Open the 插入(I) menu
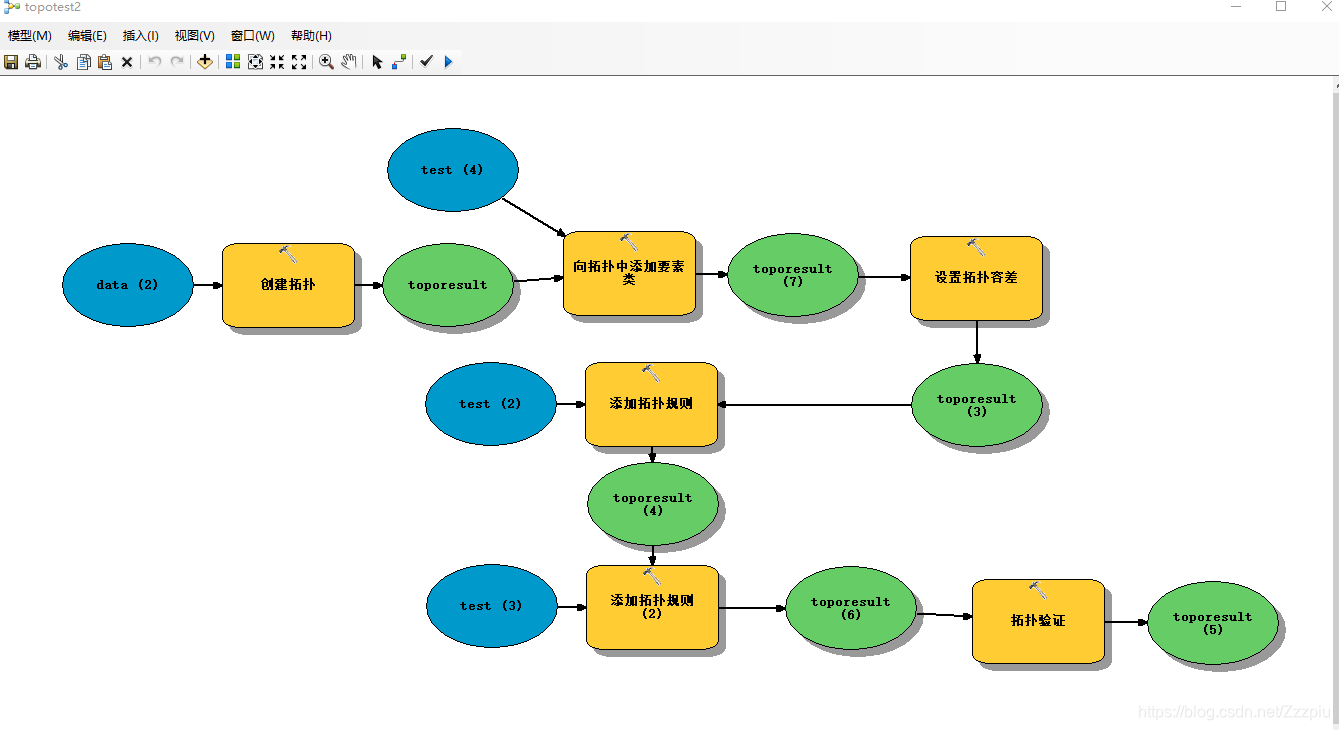 click(140, 36)
